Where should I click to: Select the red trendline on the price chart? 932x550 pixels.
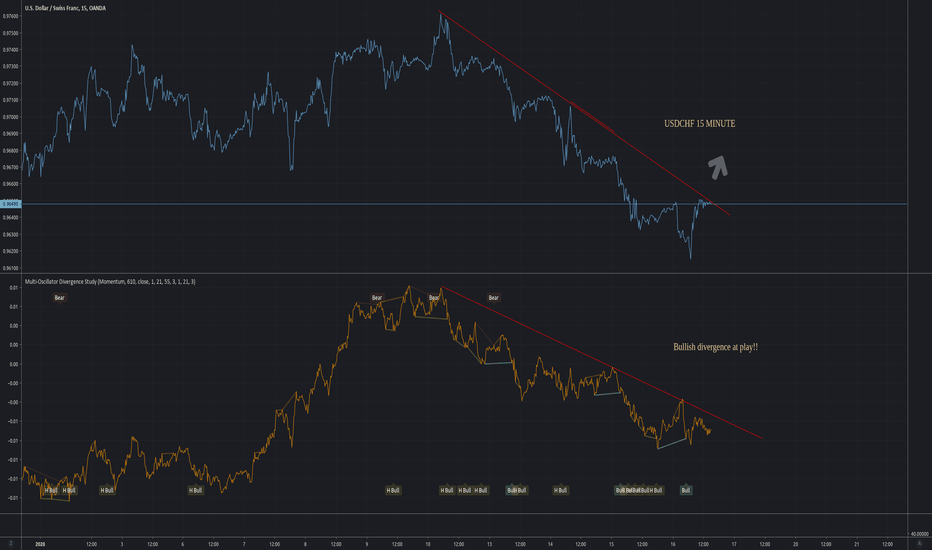(580, 111)
